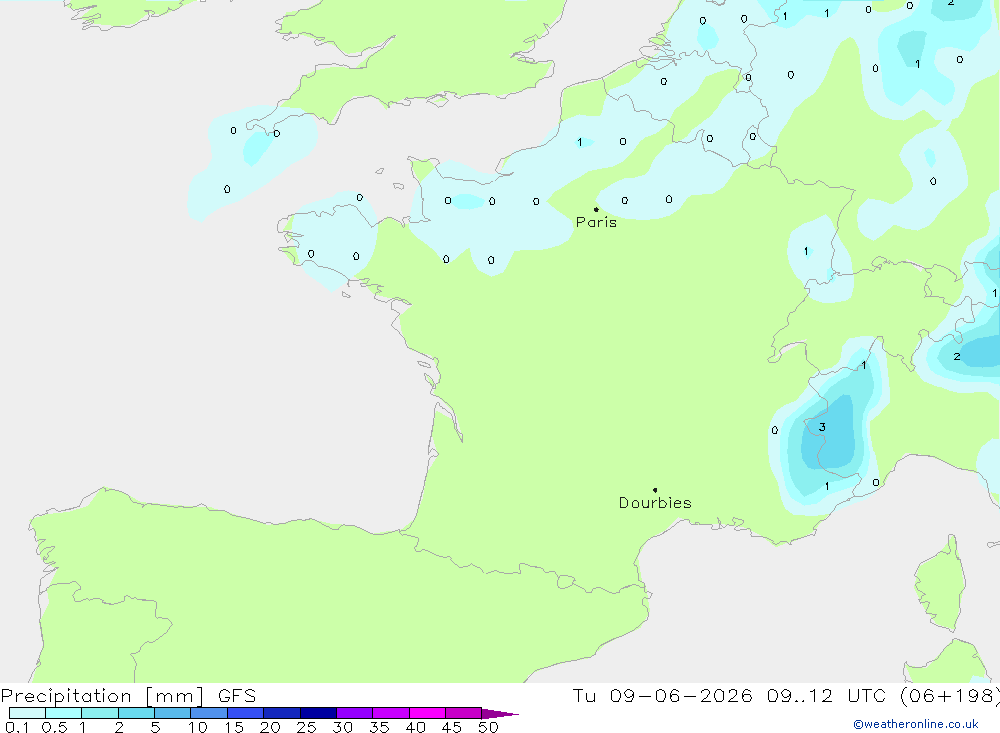This screenshot has width=1000, height=733.
Task: Click the Paris location dot marker
Action: (596, 209)
